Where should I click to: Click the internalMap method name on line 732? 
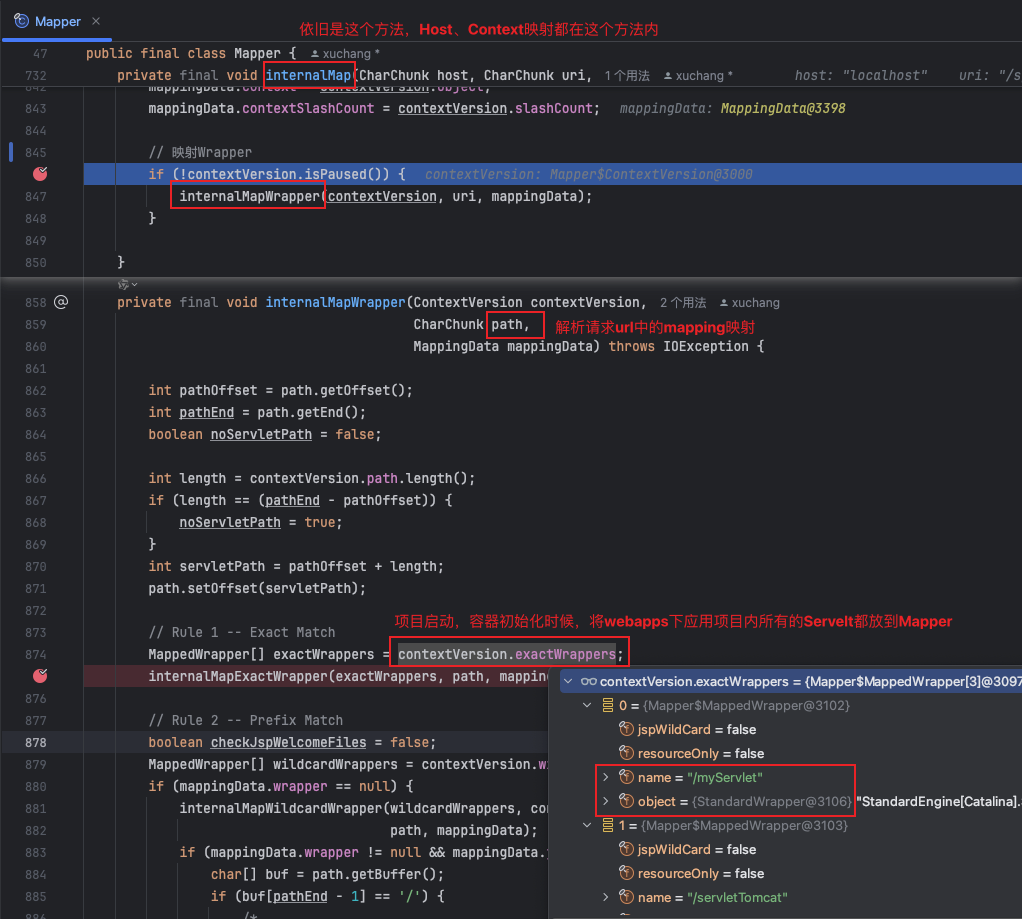pos(308,76)
